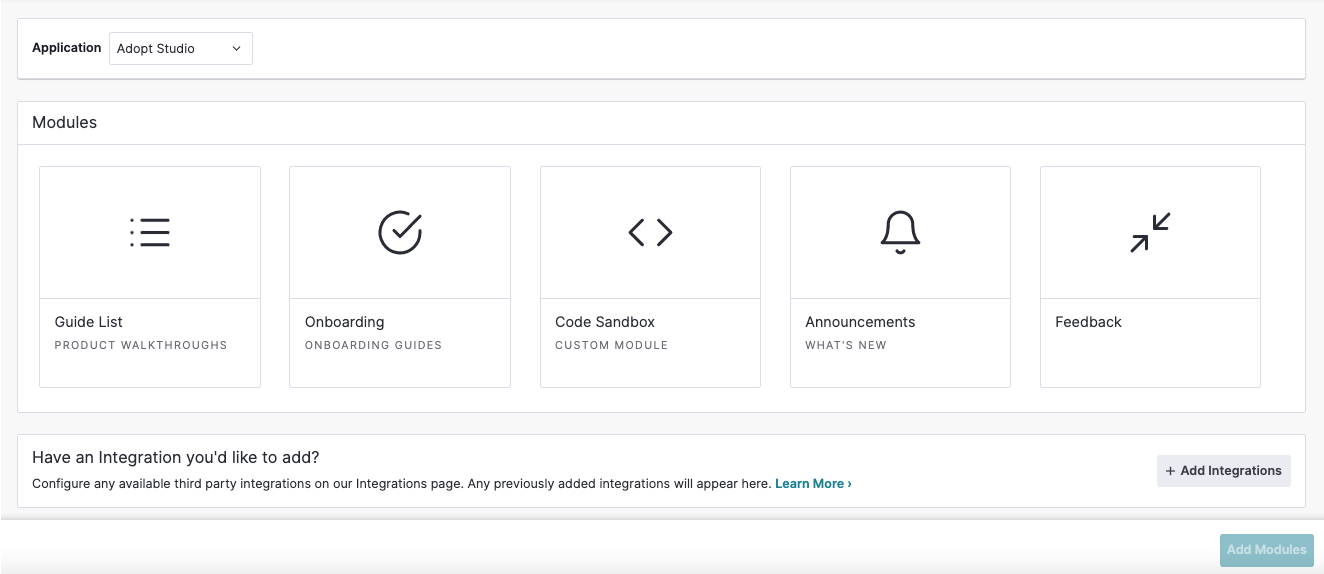Viewport: 1324px width, 574px height.
Task: Click the CUSTOM MODULE subtitle
Action: point(611,345)
